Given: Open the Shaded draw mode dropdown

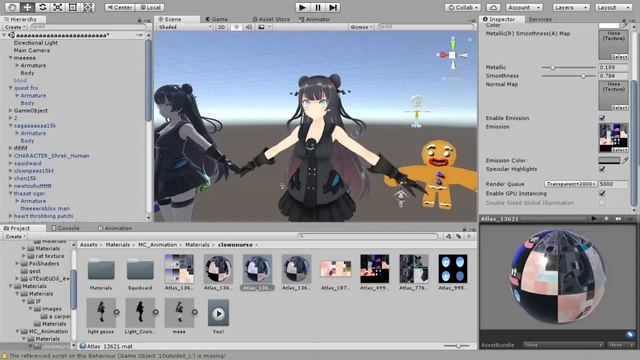Looking at the screenshot, I should click(x=185, y=27).
